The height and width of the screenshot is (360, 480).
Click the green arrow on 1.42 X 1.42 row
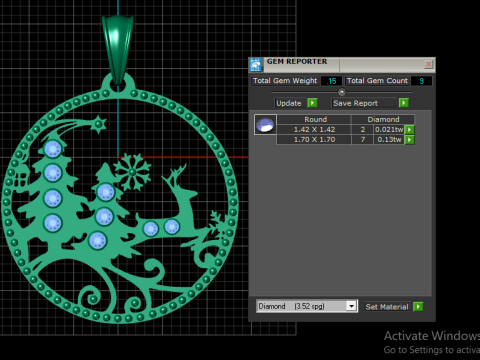[x=410, y=129]
